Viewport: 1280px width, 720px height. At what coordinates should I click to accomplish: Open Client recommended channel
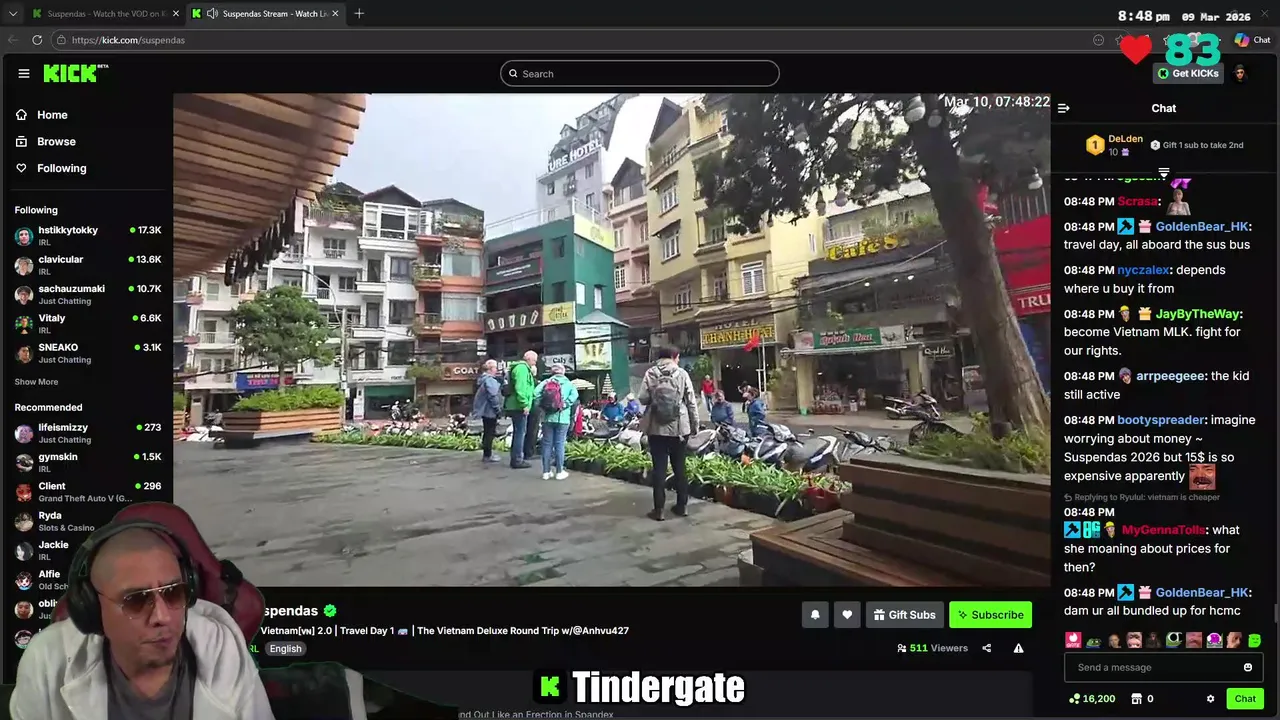(x=87, y=491)
